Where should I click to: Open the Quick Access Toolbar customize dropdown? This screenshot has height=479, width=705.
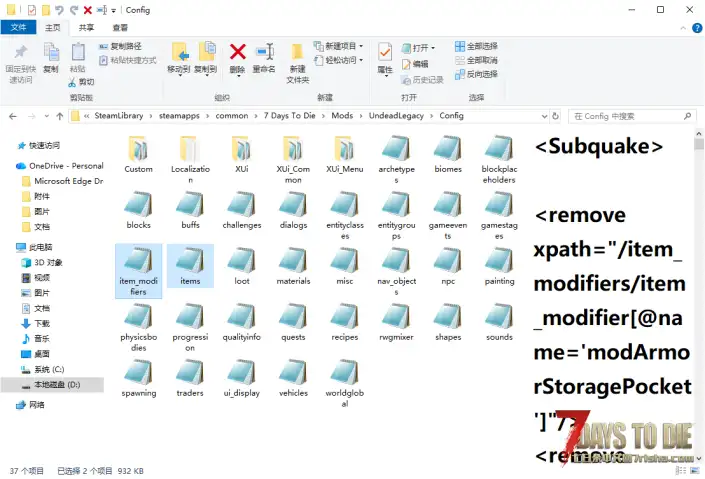point(113,10)
